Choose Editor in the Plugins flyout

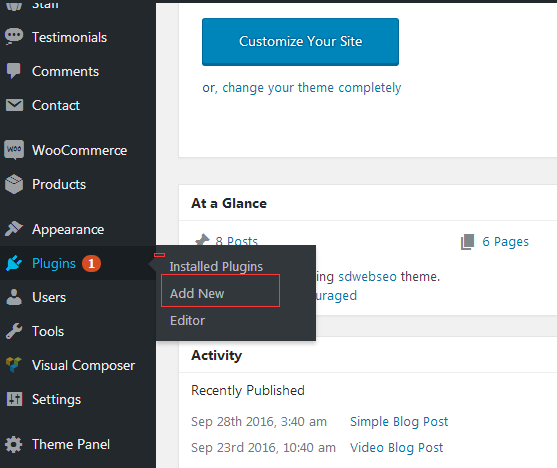tap(188, 321)
